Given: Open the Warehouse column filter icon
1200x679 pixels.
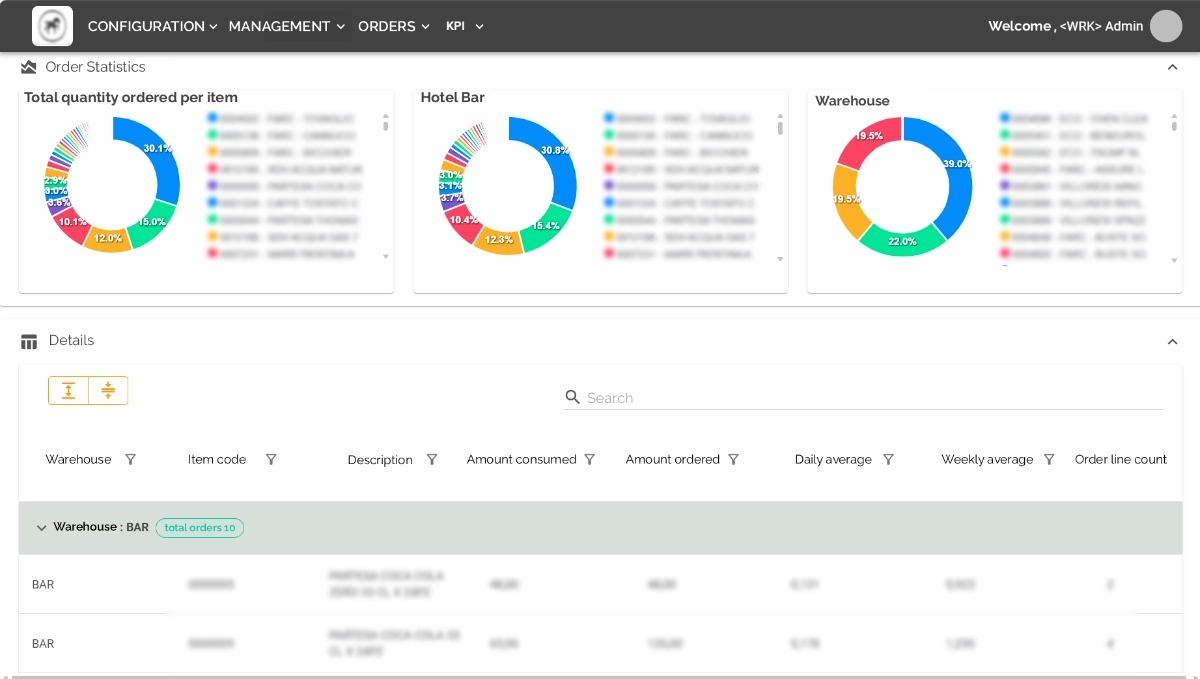Looking at the screenshot, I should (x=131, y=459).
